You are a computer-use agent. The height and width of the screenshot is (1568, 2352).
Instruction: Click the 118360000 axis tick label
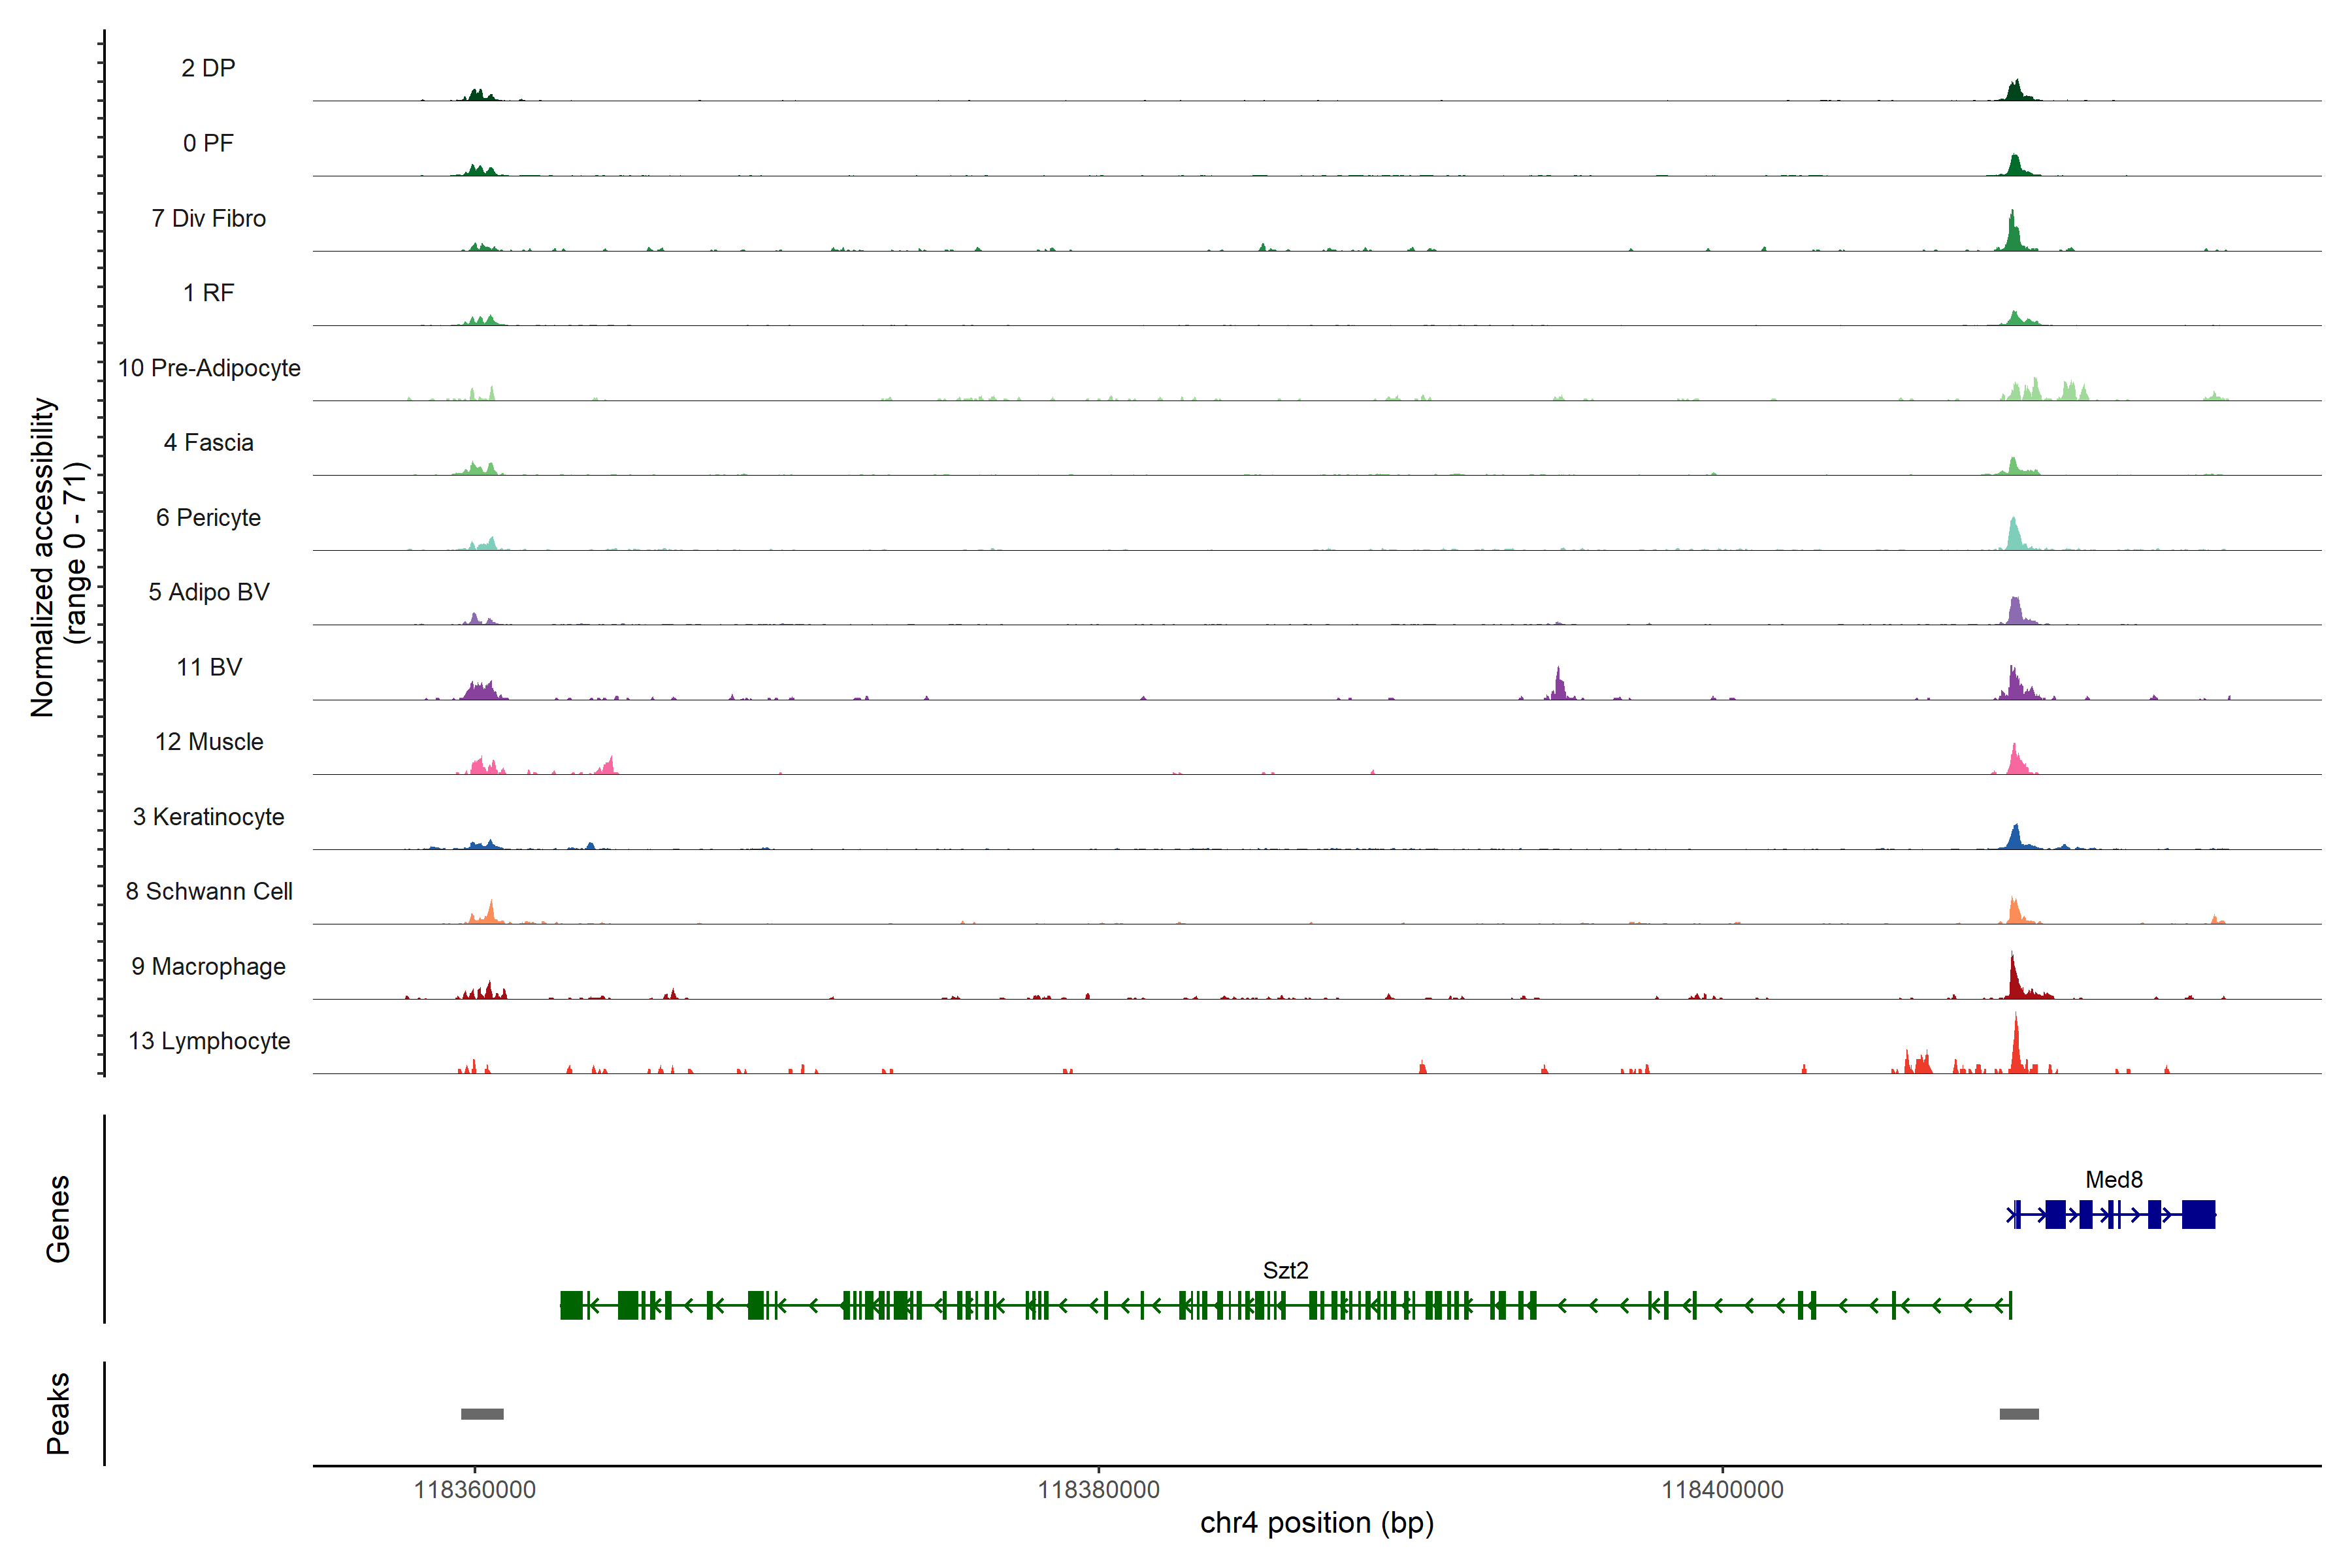[x=474, y=1490]
